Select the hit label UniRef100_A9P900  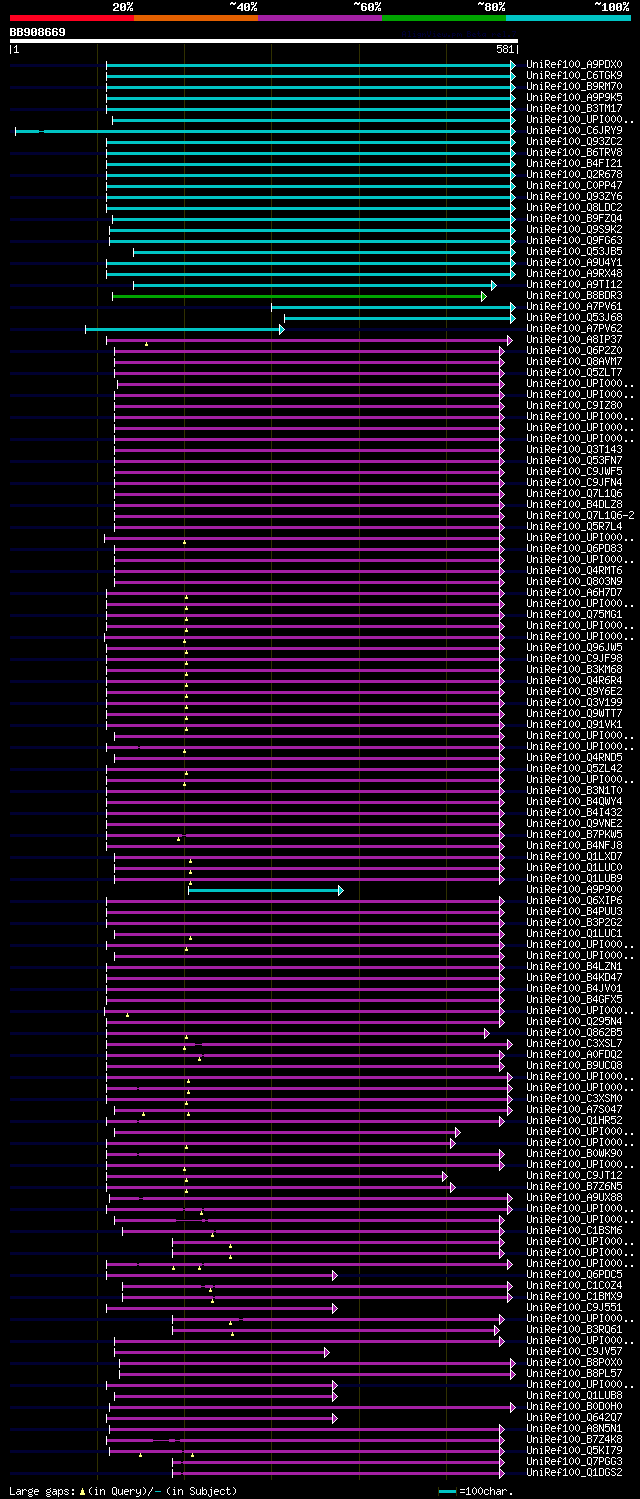(574, 890)
